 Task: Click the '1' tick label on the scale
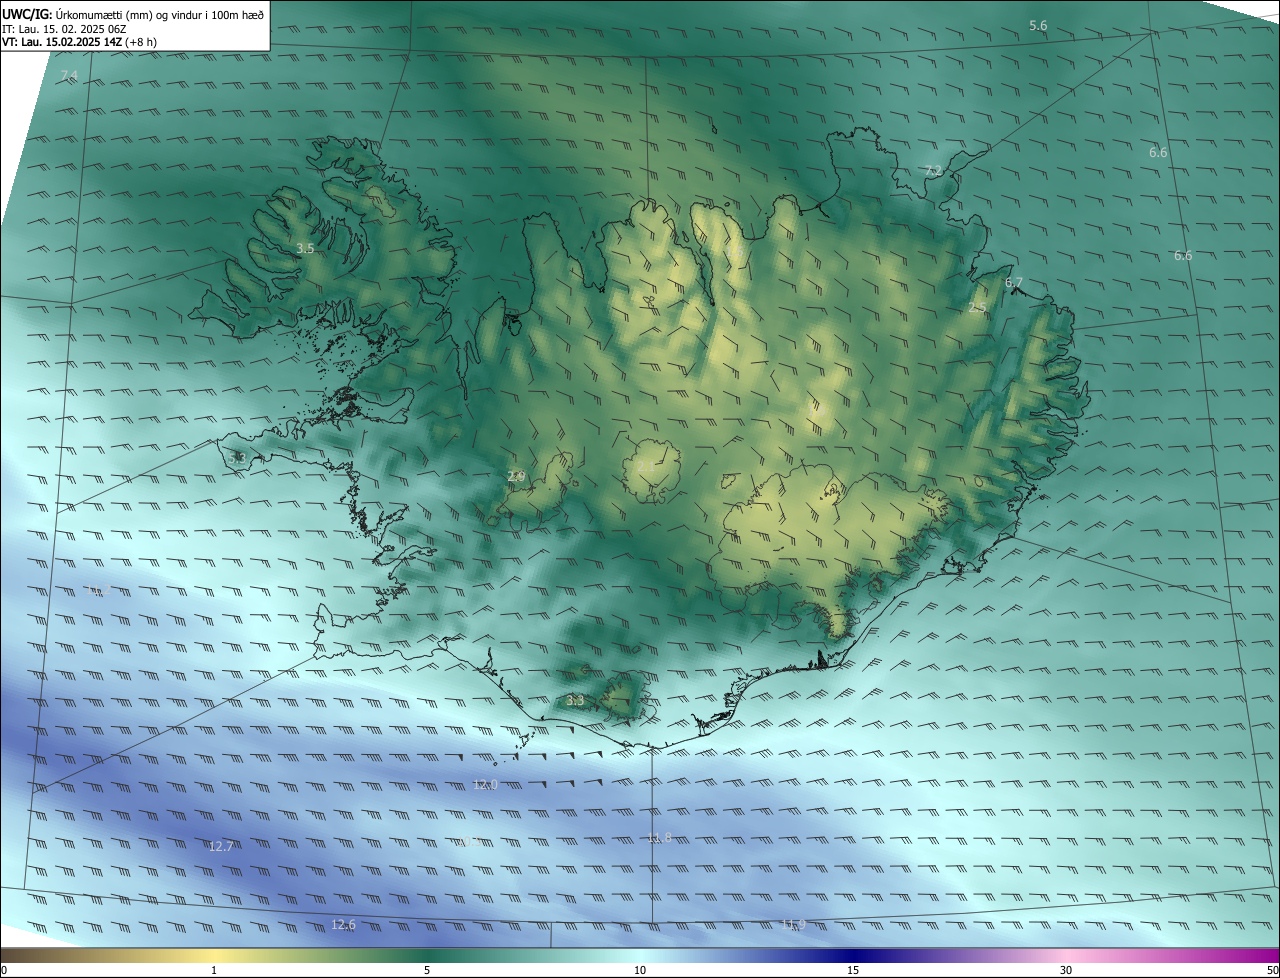214,971
